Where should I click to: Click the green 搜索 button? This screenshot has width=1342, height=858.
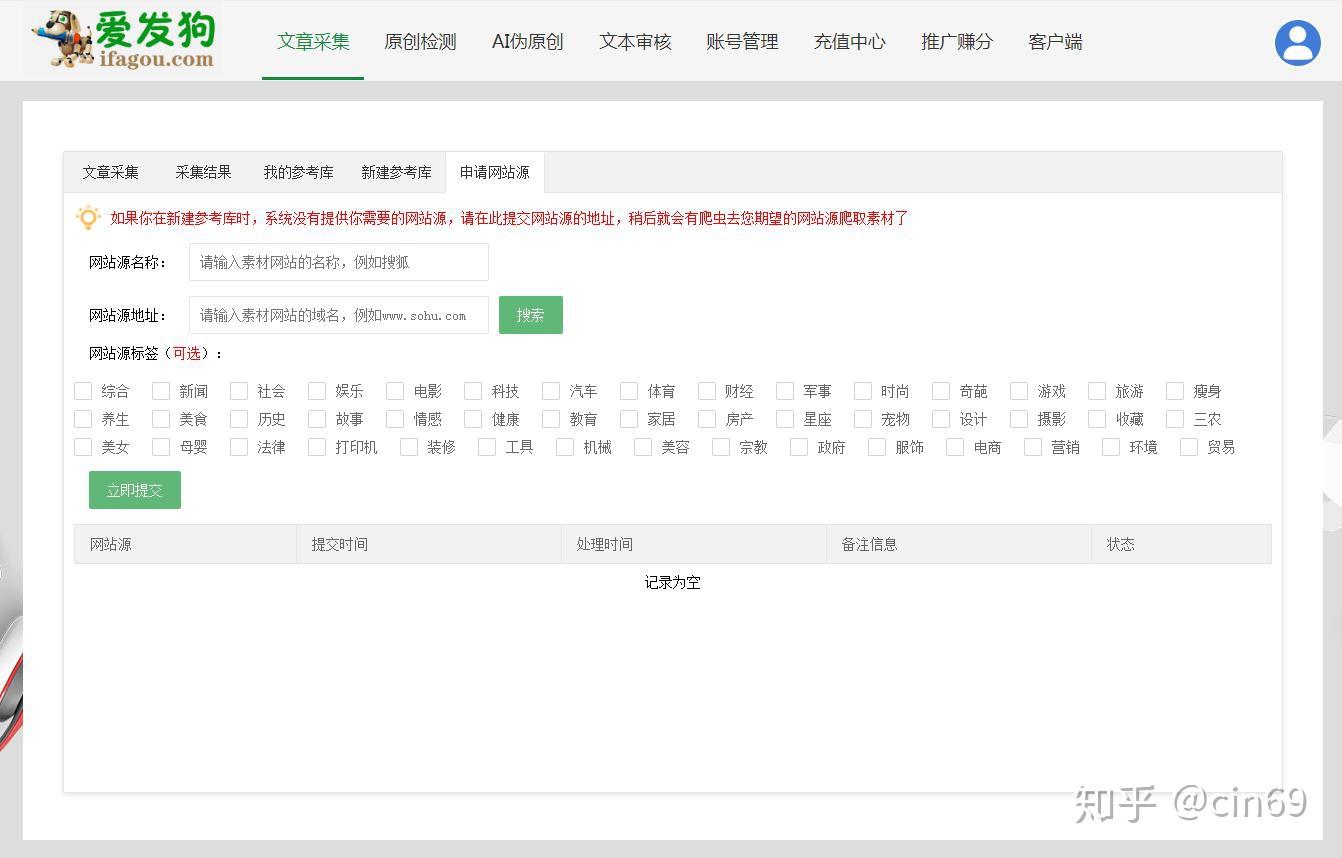click(x=531, y=315)
